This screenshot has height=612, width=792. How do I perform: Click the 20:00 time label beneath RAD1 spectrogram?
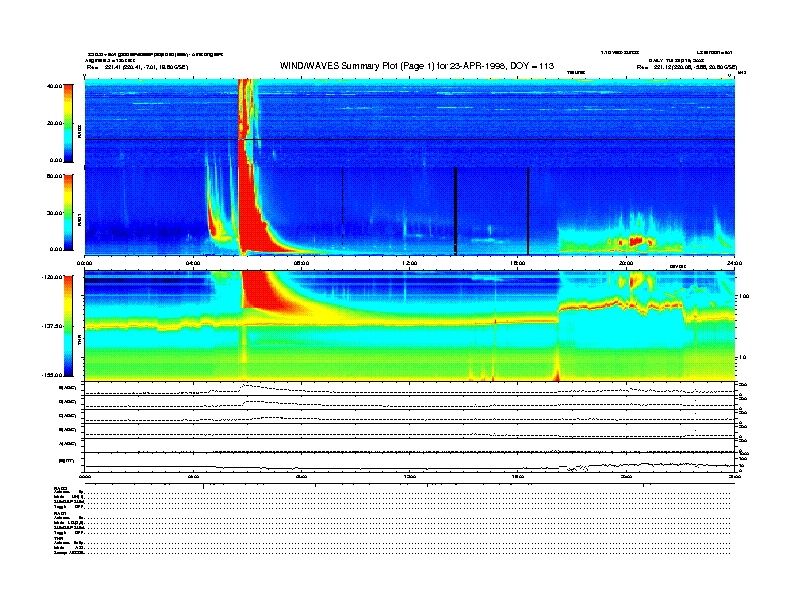626,263
